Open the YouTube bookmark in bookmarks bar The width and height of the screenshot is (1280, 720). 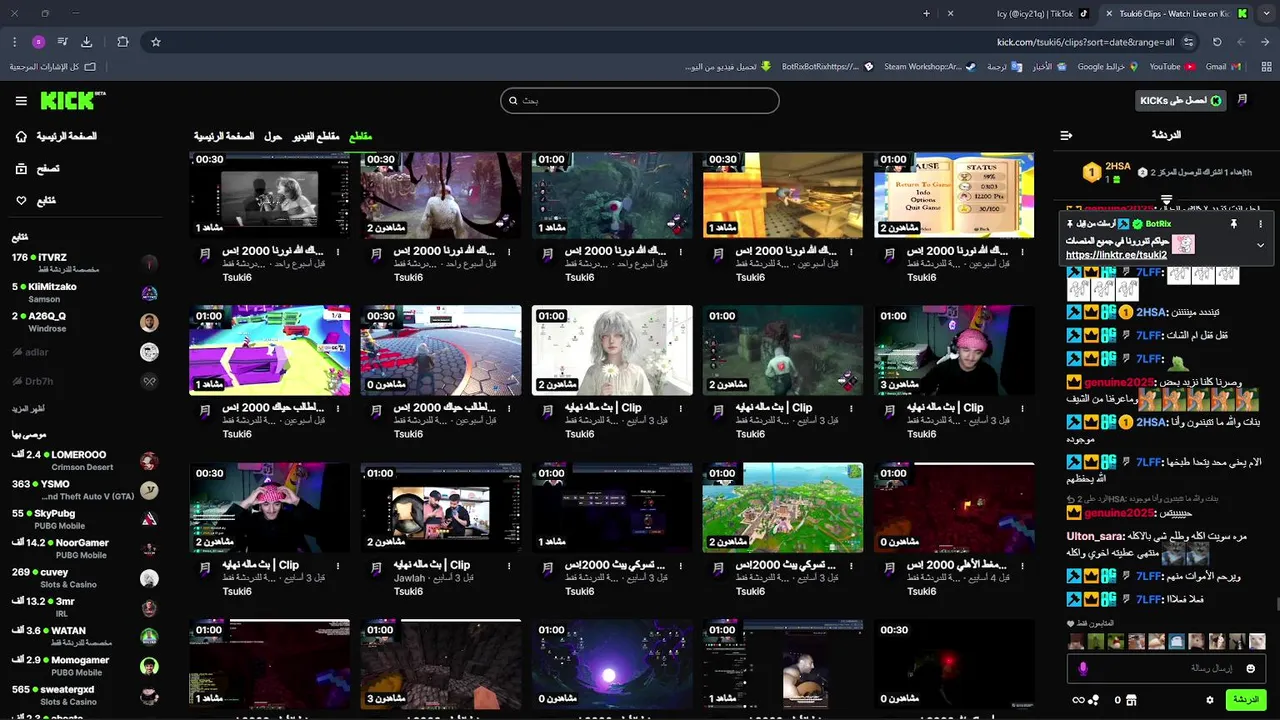point(1172,67)
